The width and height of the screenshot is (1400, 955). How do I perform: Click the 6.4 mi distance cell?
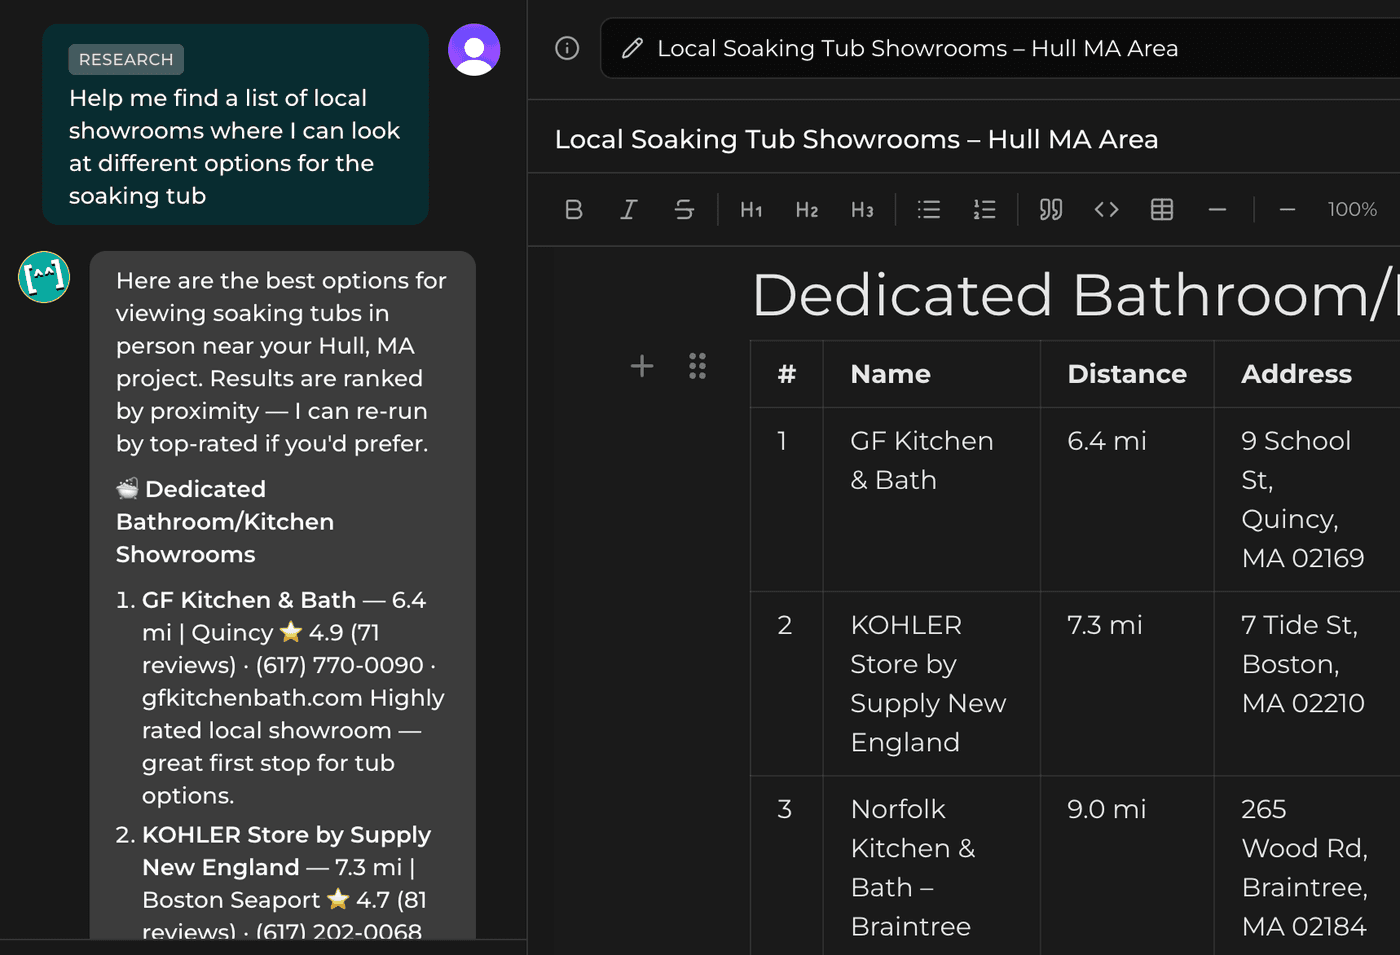tap(1127, 499)
